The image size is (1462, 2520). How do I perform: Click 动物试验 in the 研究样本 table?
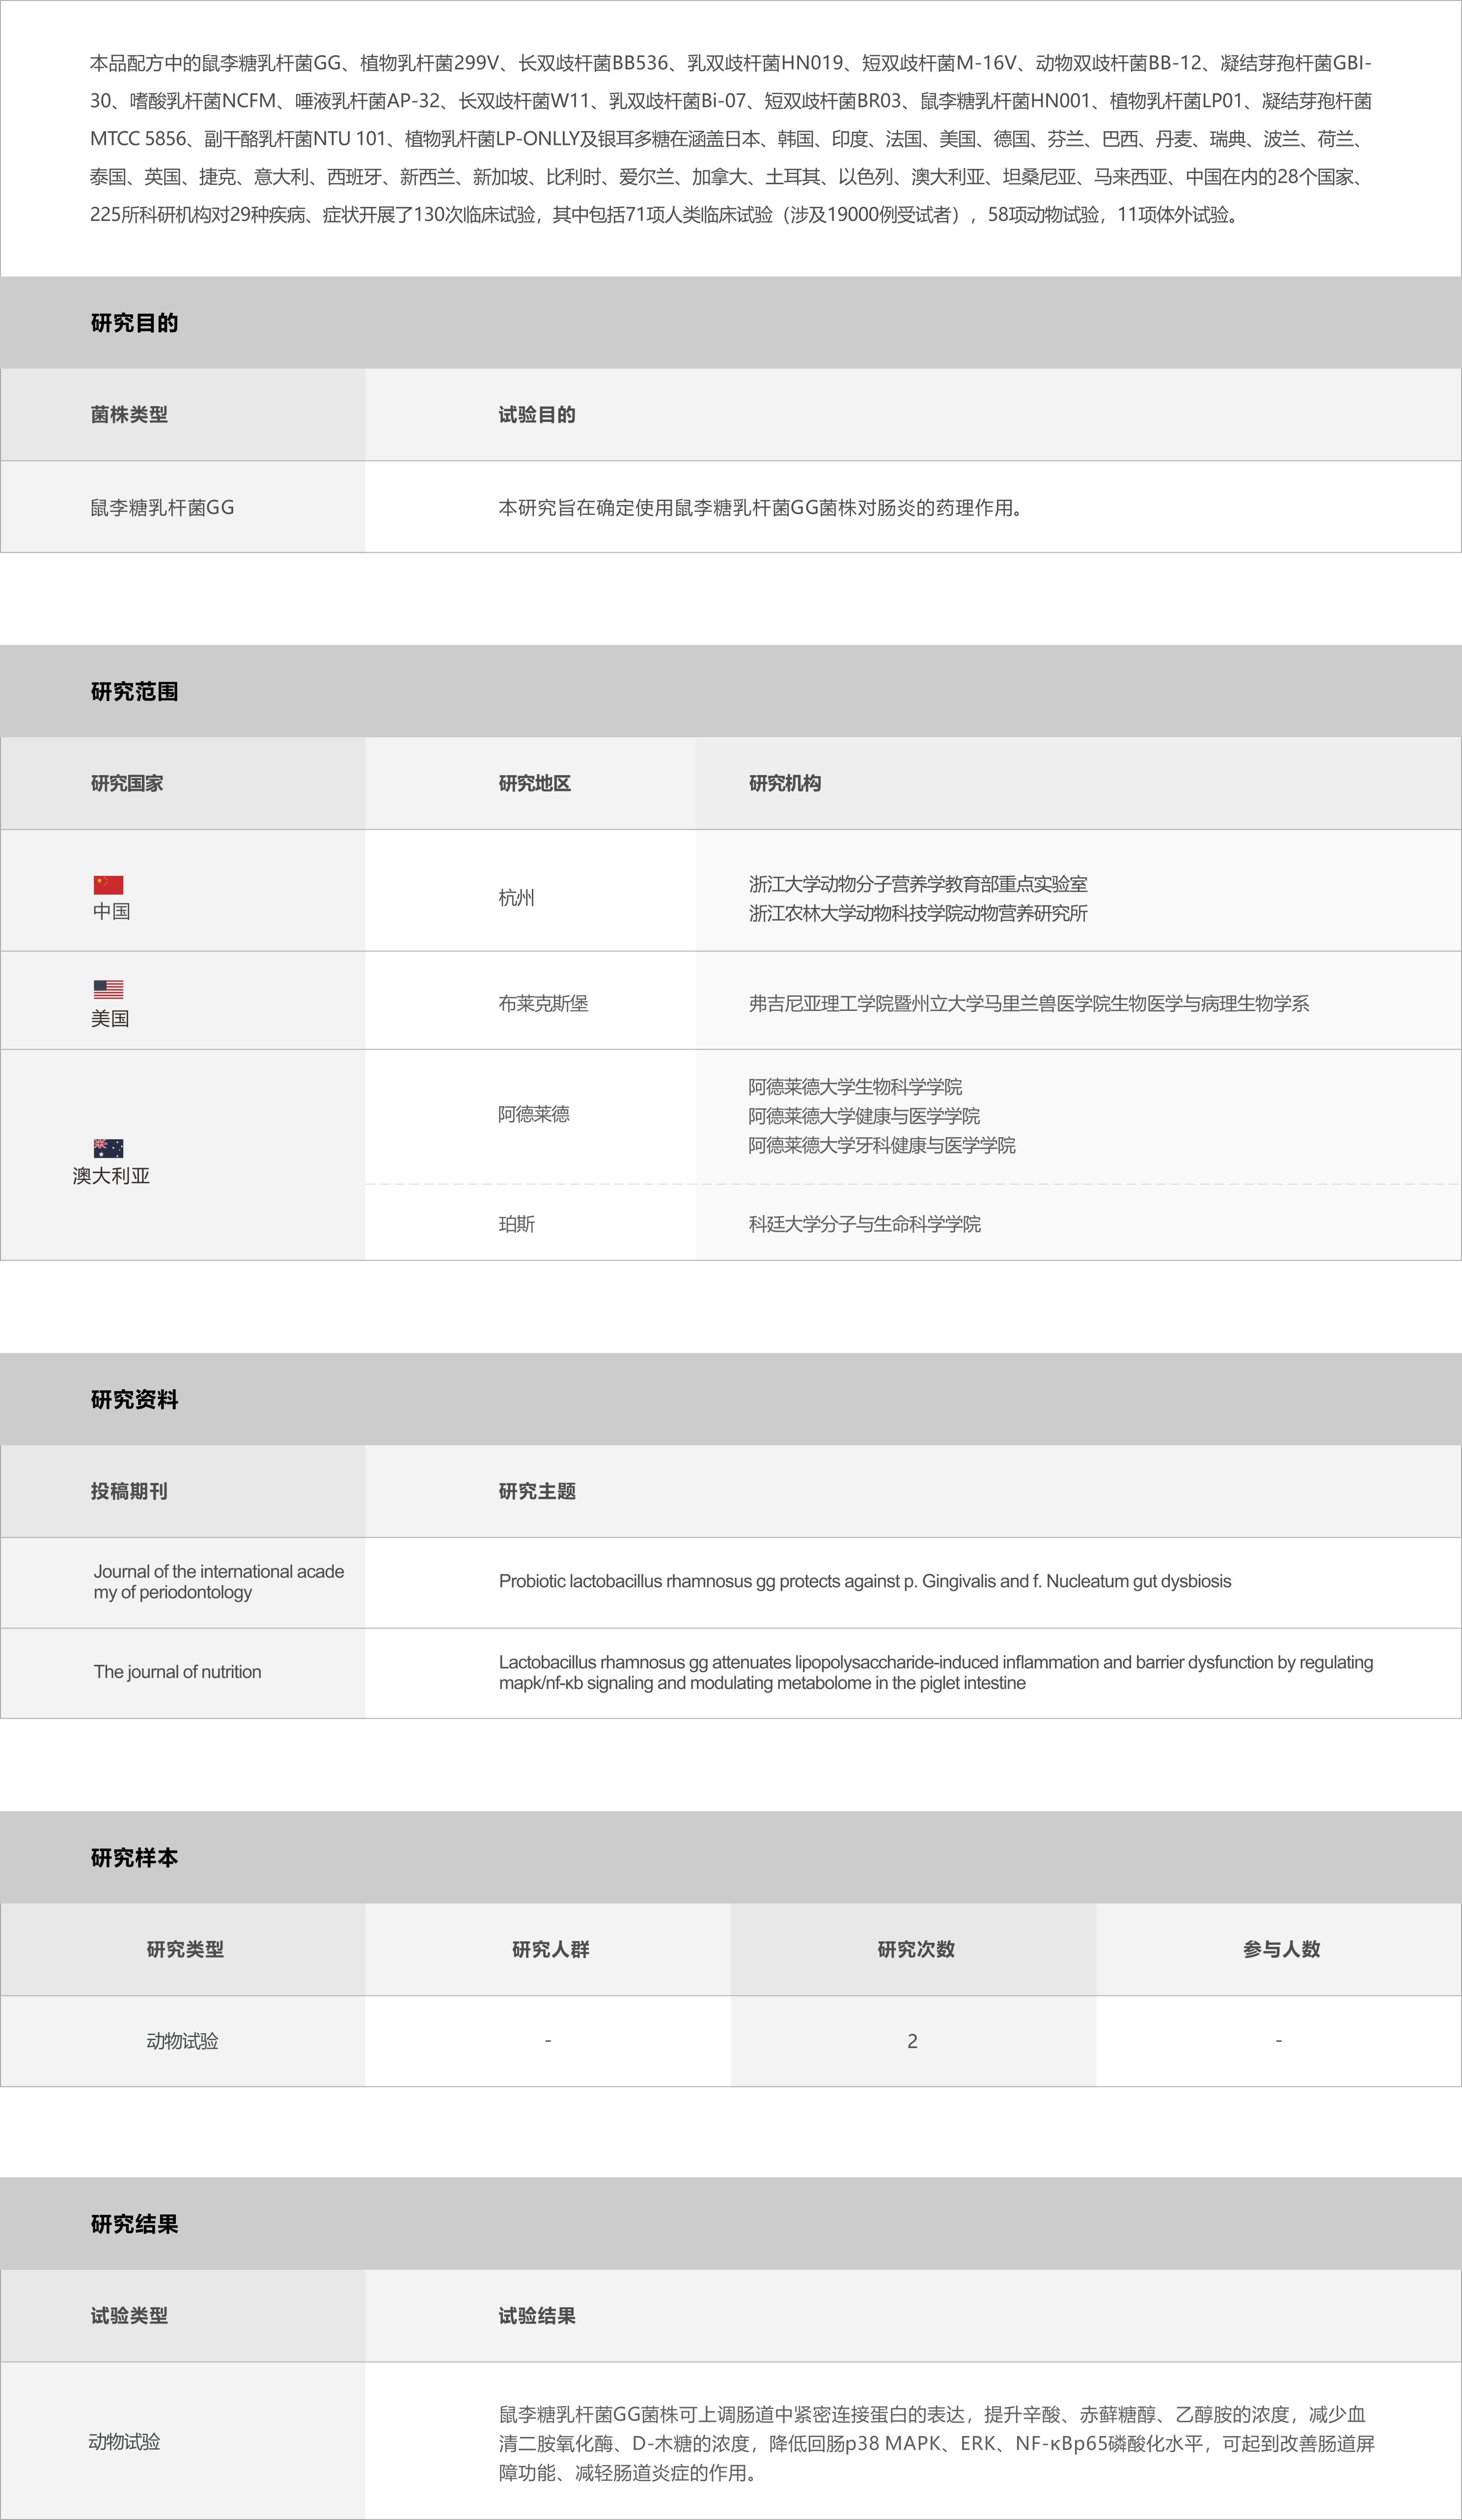(x=182, y=2041)
